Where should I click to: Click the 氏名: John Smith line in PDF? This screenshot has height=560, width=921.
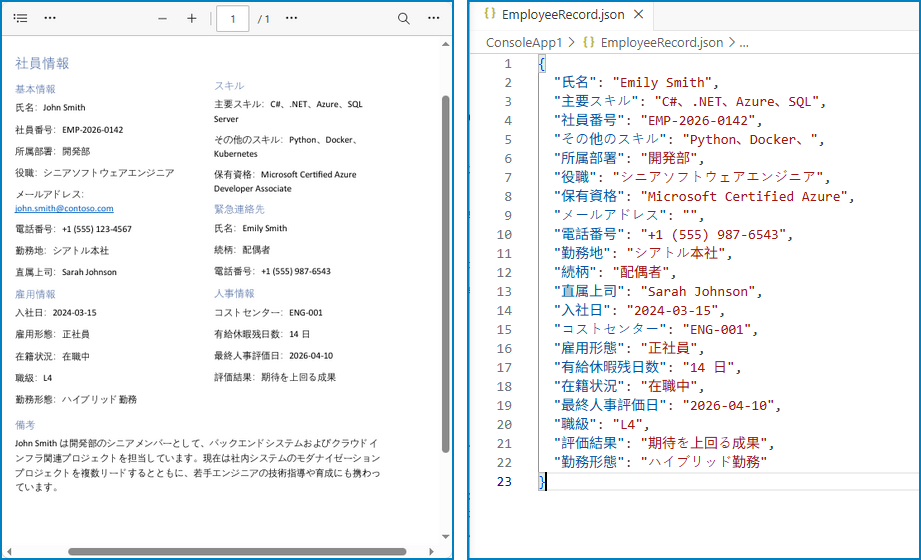coord(51,108)
